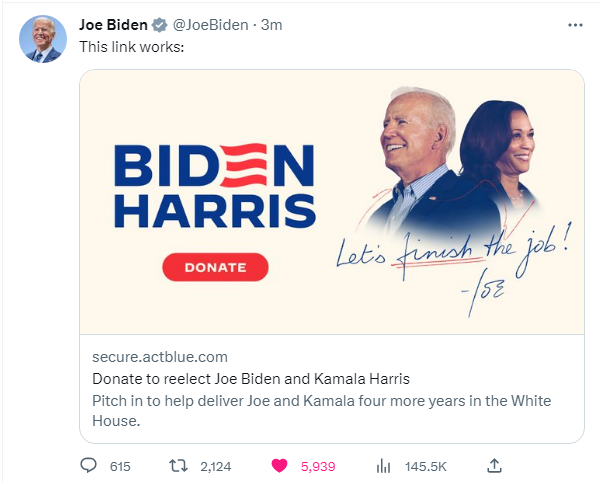Click the 2,124 retweets count
The width and height of the screenshot is (601, 482).
click(216, 467)
